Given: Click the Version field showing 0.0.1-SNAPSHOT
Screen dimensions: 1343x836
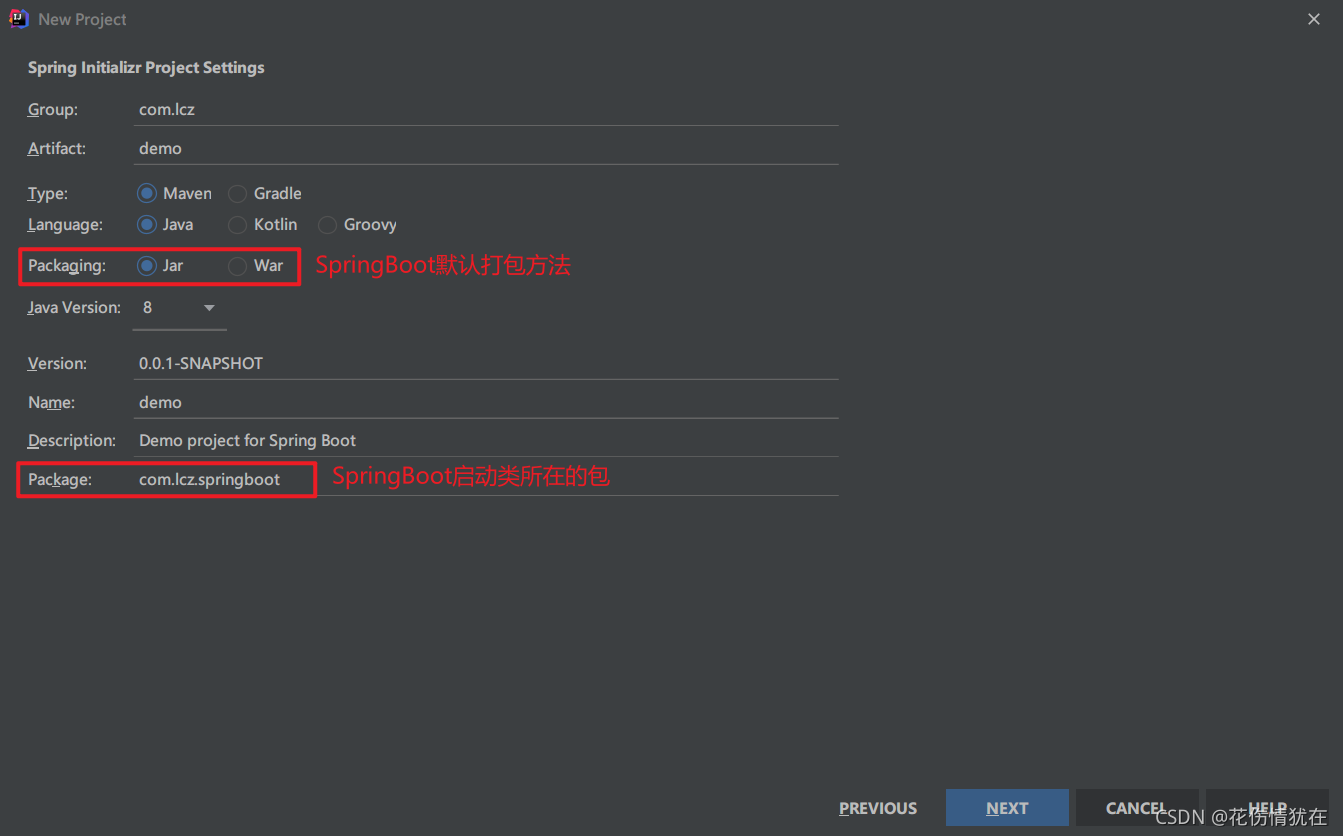Looking at the screenshot, I should point(486,363).
